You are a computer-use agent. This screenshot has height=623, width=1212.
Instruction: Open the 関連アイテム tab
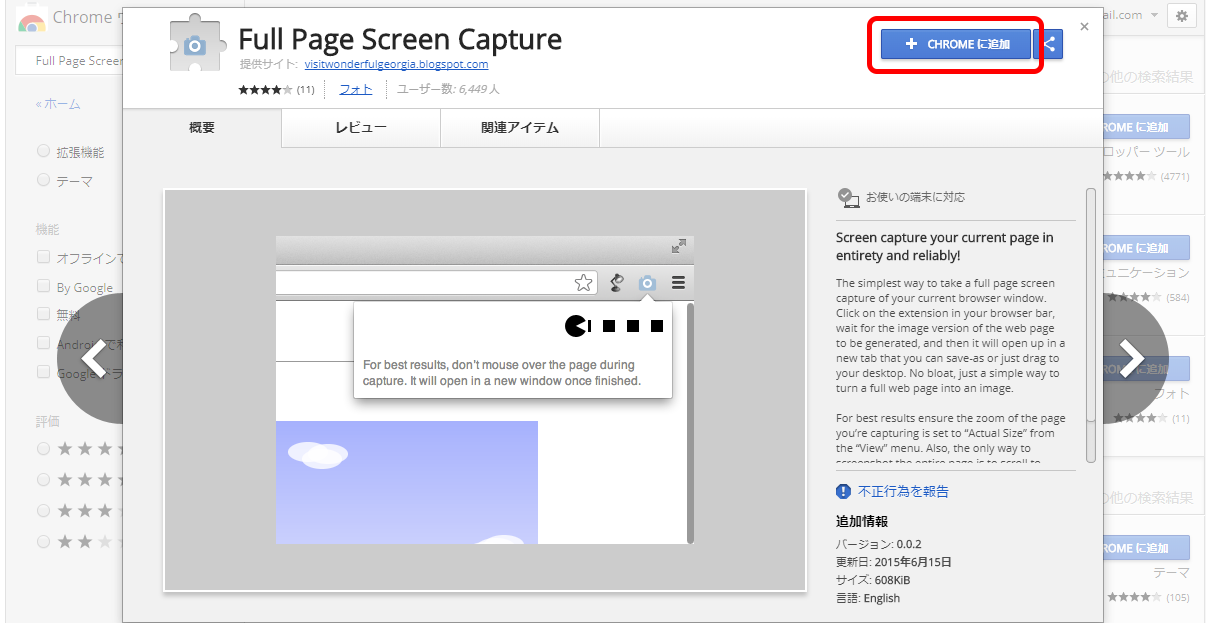tap(520, 128)
